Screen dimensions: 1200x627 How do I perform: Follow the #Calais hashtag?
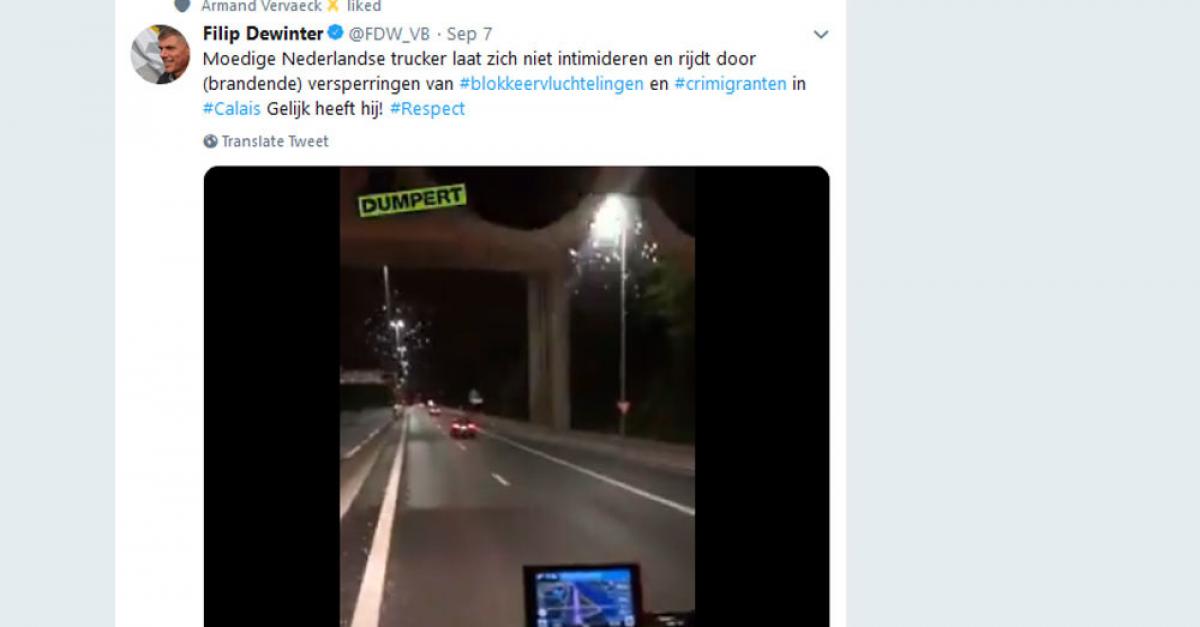click(x=232, y=109)
